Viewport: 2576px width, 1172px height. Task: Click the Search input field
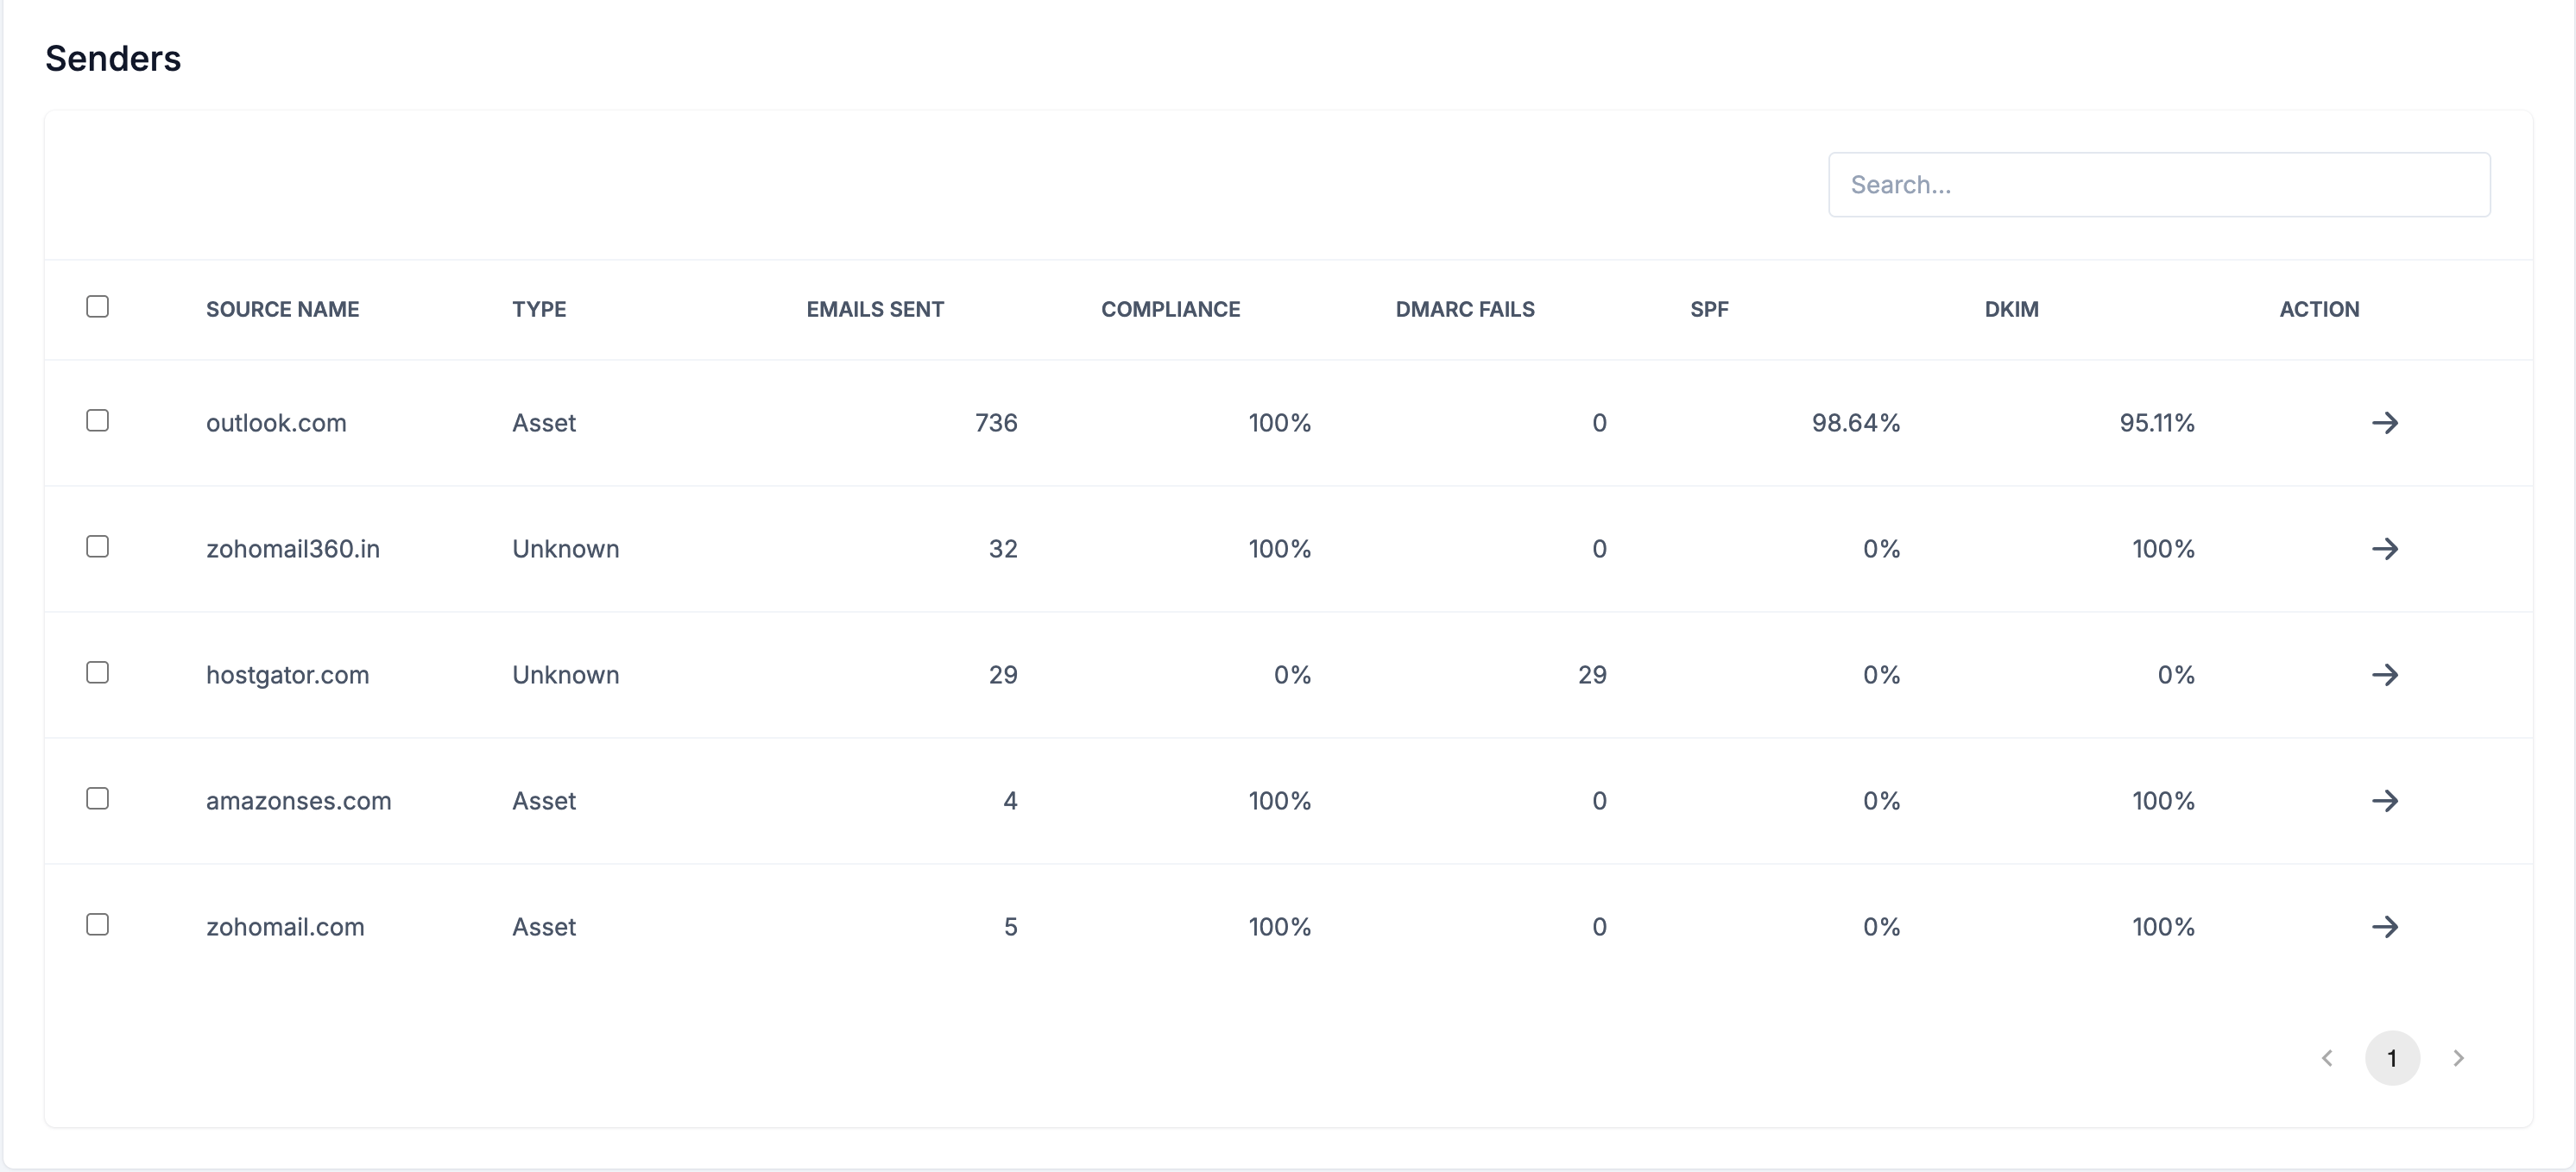(2158, 185)
